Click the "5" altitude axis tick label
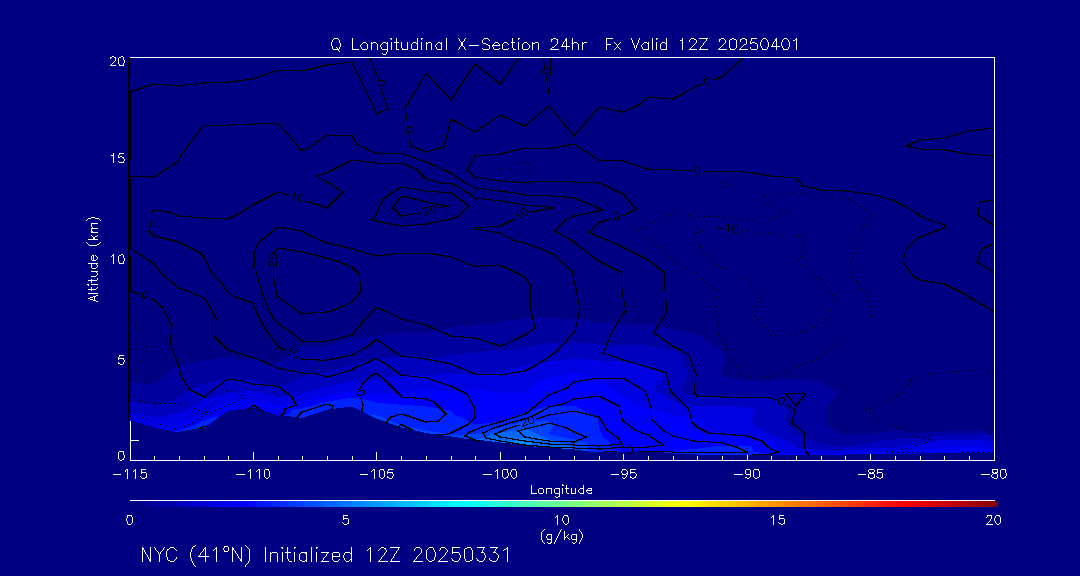This screenshot has height=576, width=1080. 121,360
